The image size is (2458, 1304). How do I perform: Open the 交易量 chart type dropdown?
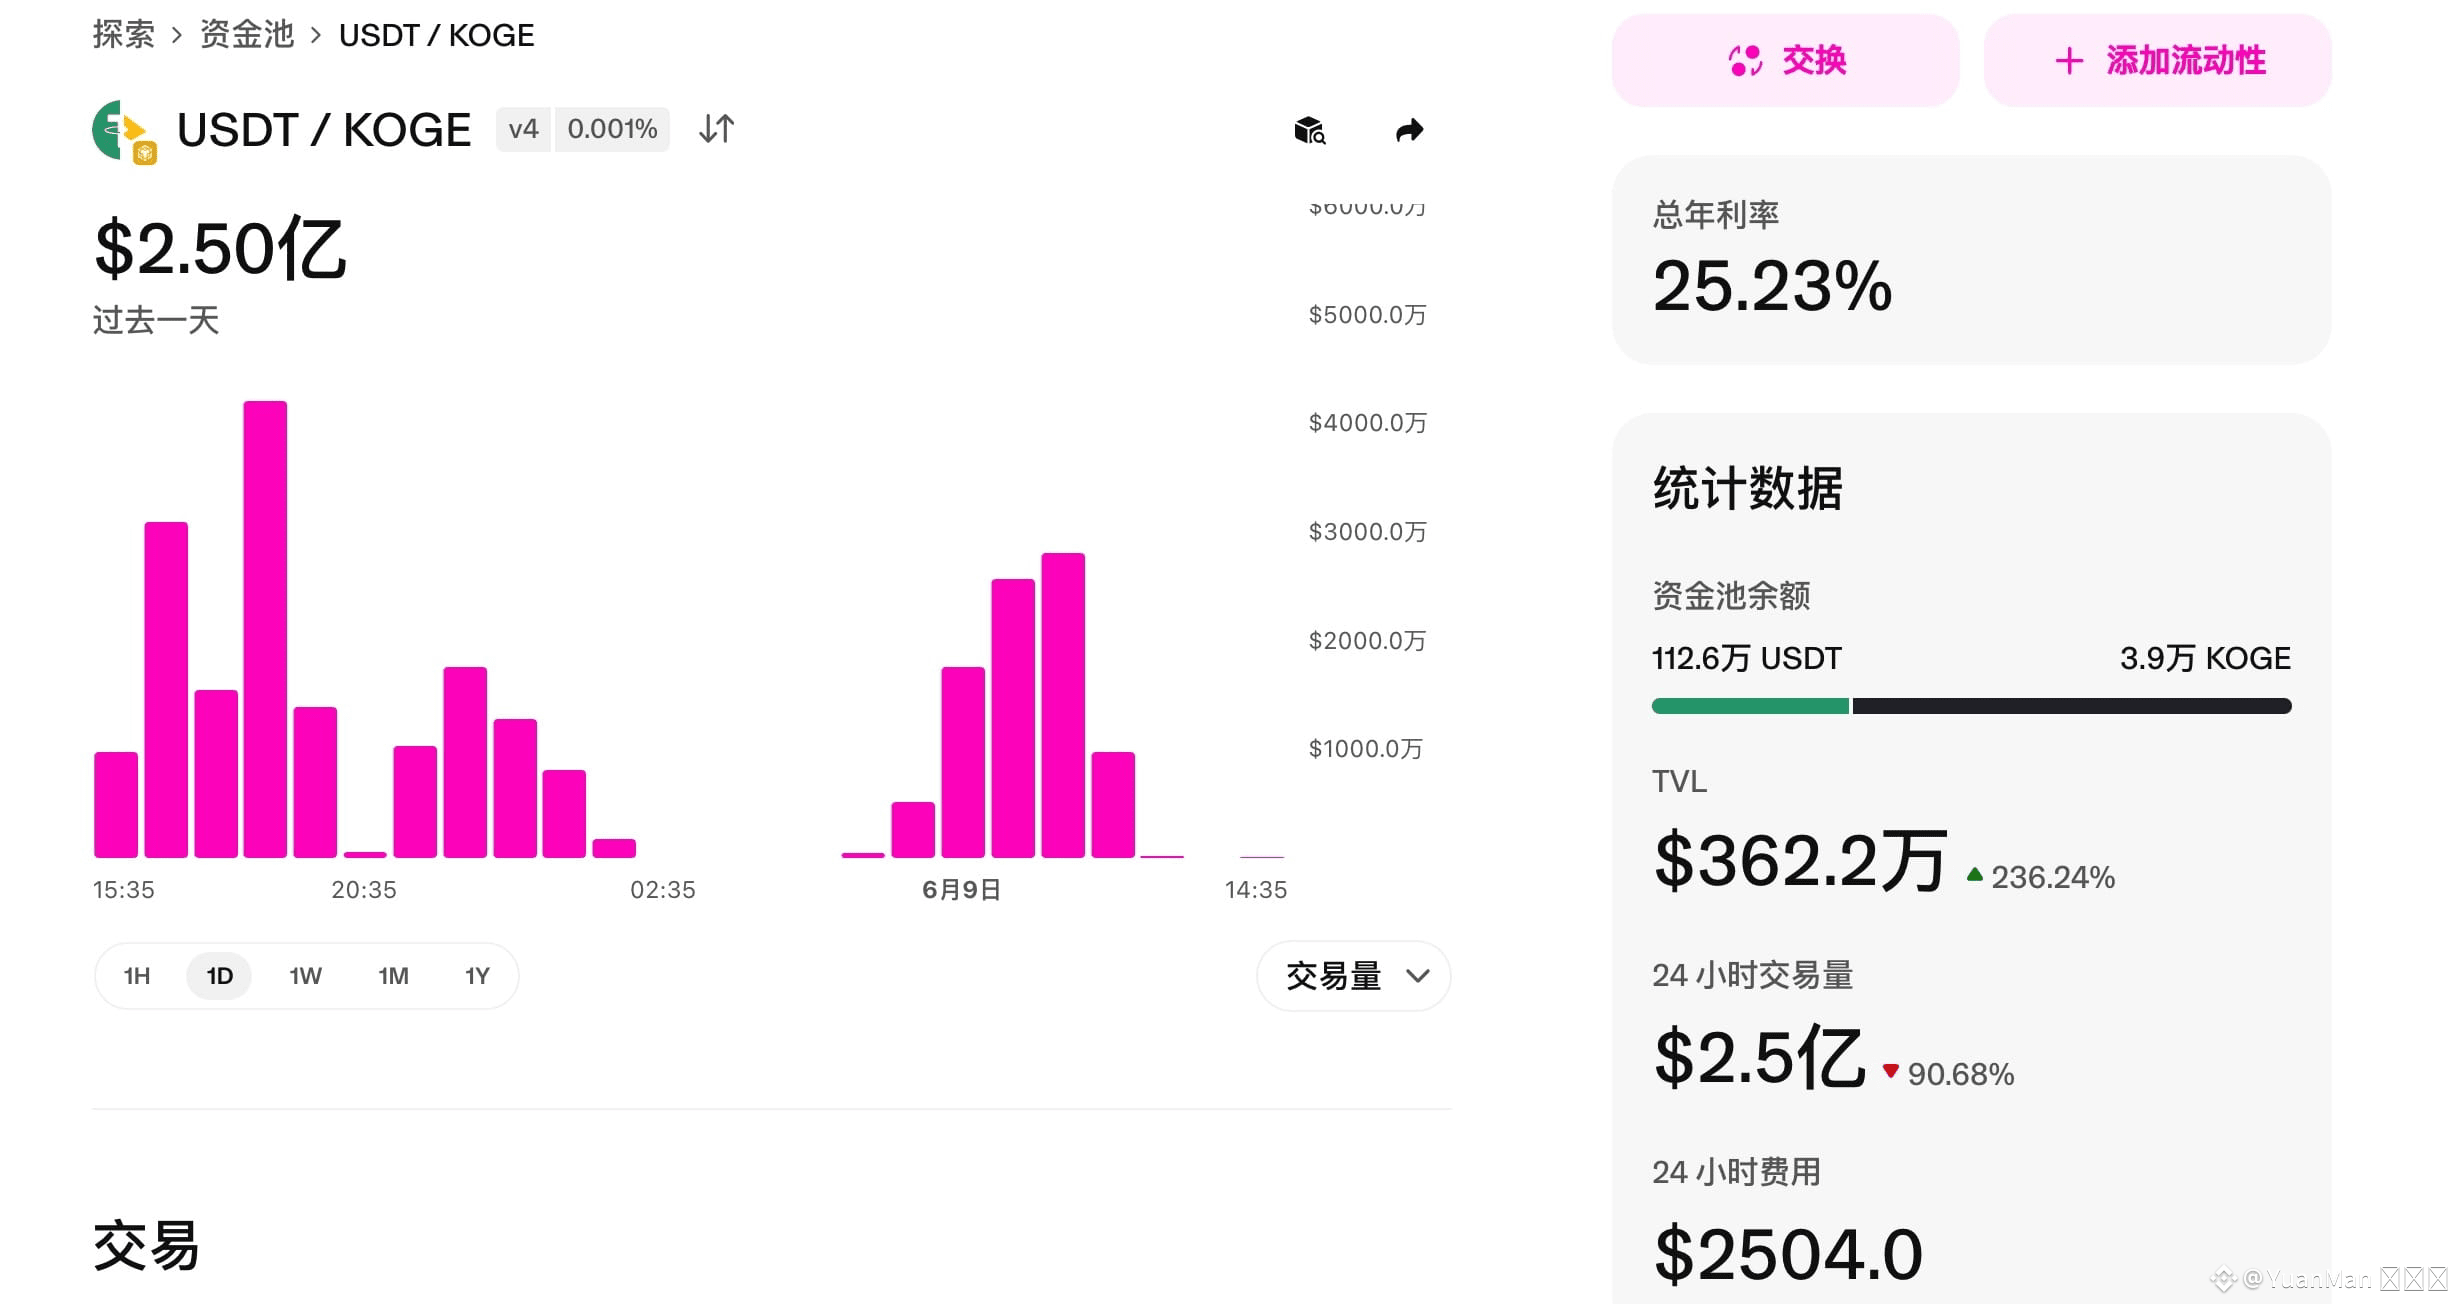pyautogui.click(x=1353, y=976)
